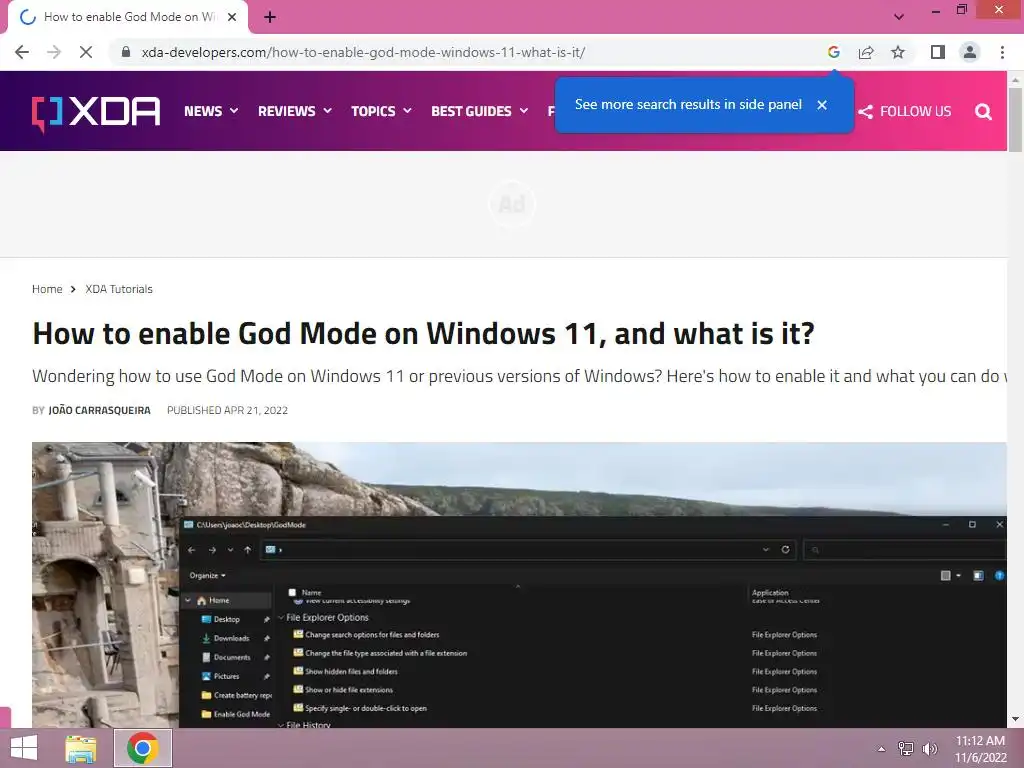1024x768 pixels.
Task: Open Google side panel search icon
Action: [833, 52]
